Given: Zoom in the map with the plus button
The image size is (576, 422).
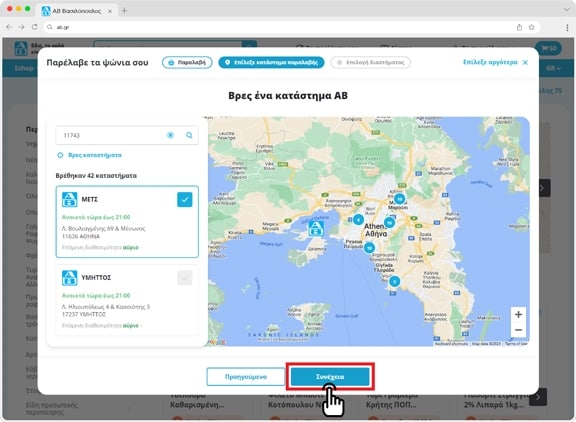Looking at the screenshot, I should pos(518,314).
